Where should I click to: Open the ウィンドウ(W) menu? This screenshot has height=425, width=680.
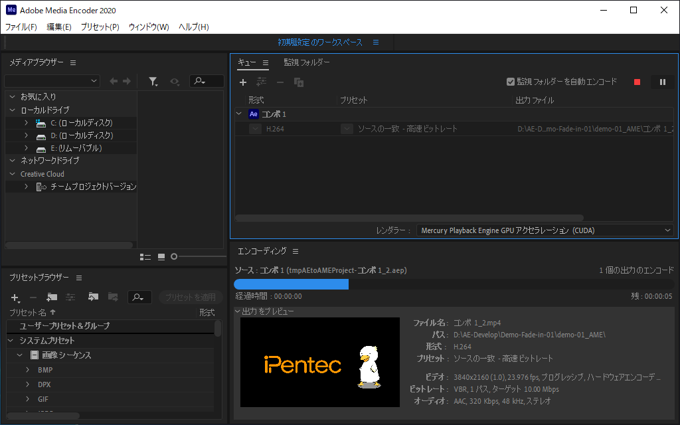148,27
